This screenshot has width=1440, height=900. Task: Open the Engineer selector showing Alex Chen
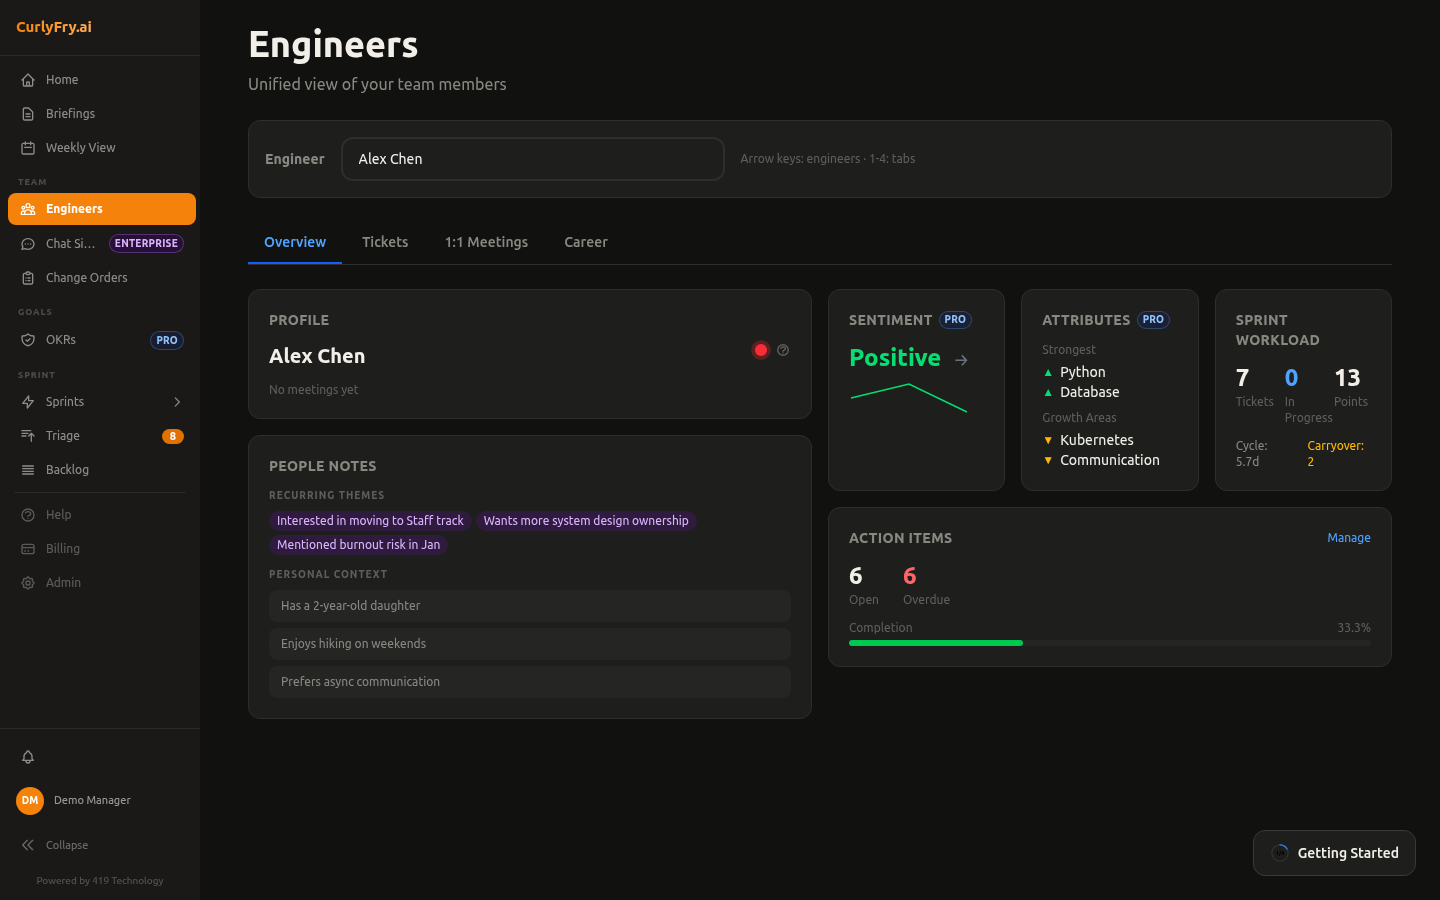click(x=533, y=158)
